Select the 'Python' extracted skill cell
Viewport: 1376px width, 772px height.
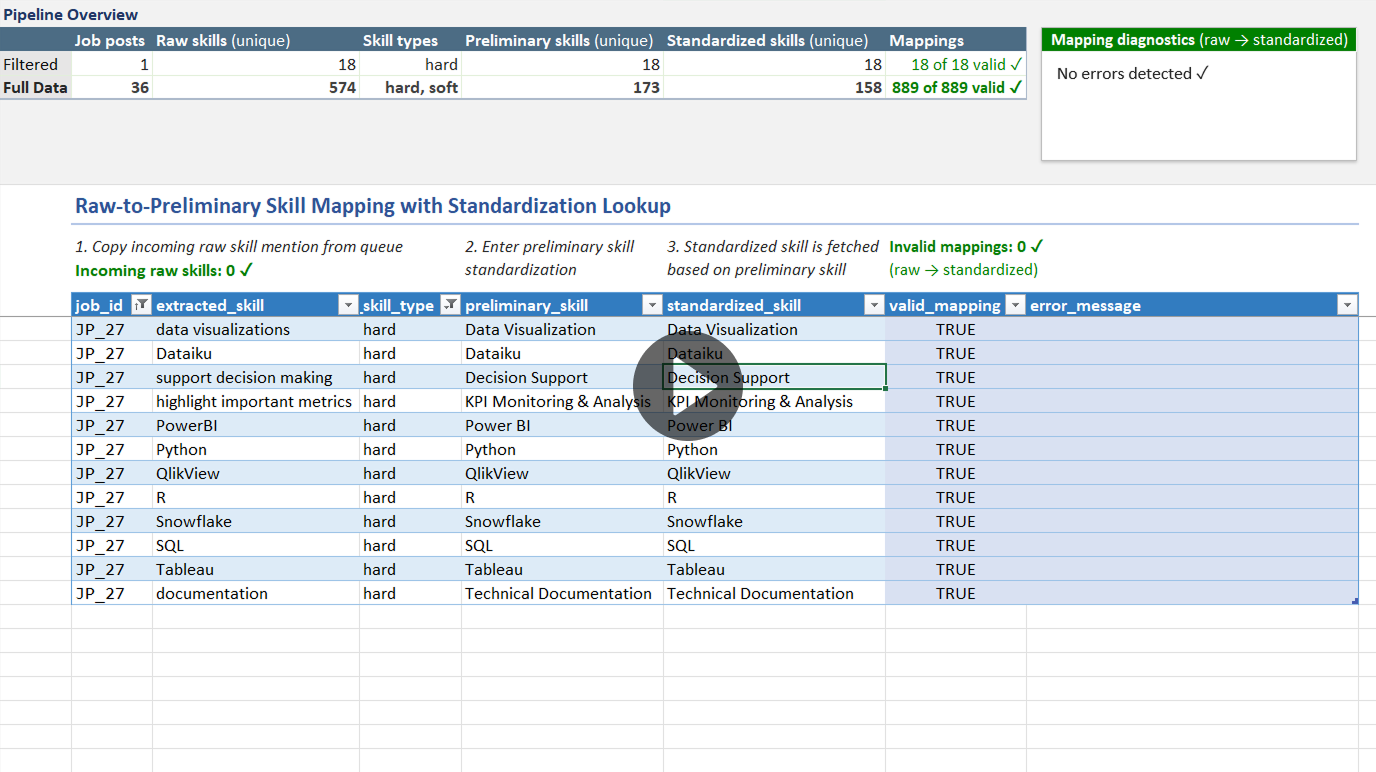(x=256, y=449)
